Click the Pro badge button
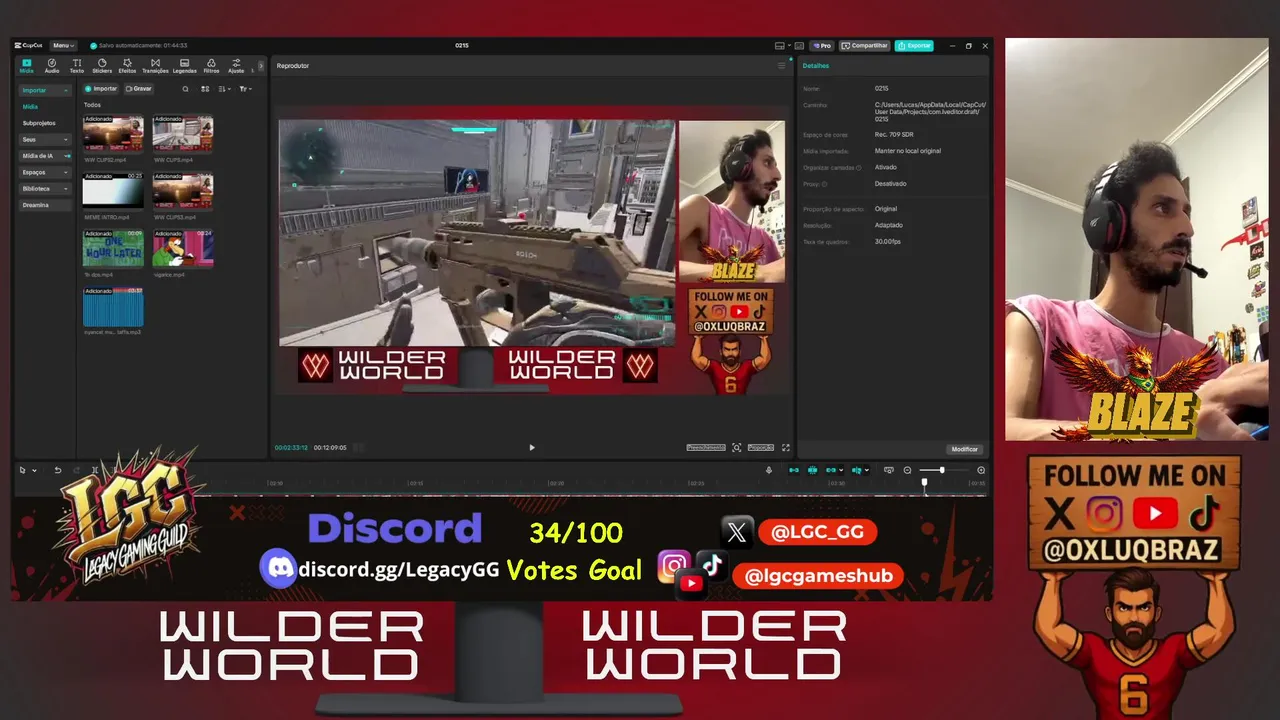The width and height of the screenshot is (1280, 720). pos(822,46)
